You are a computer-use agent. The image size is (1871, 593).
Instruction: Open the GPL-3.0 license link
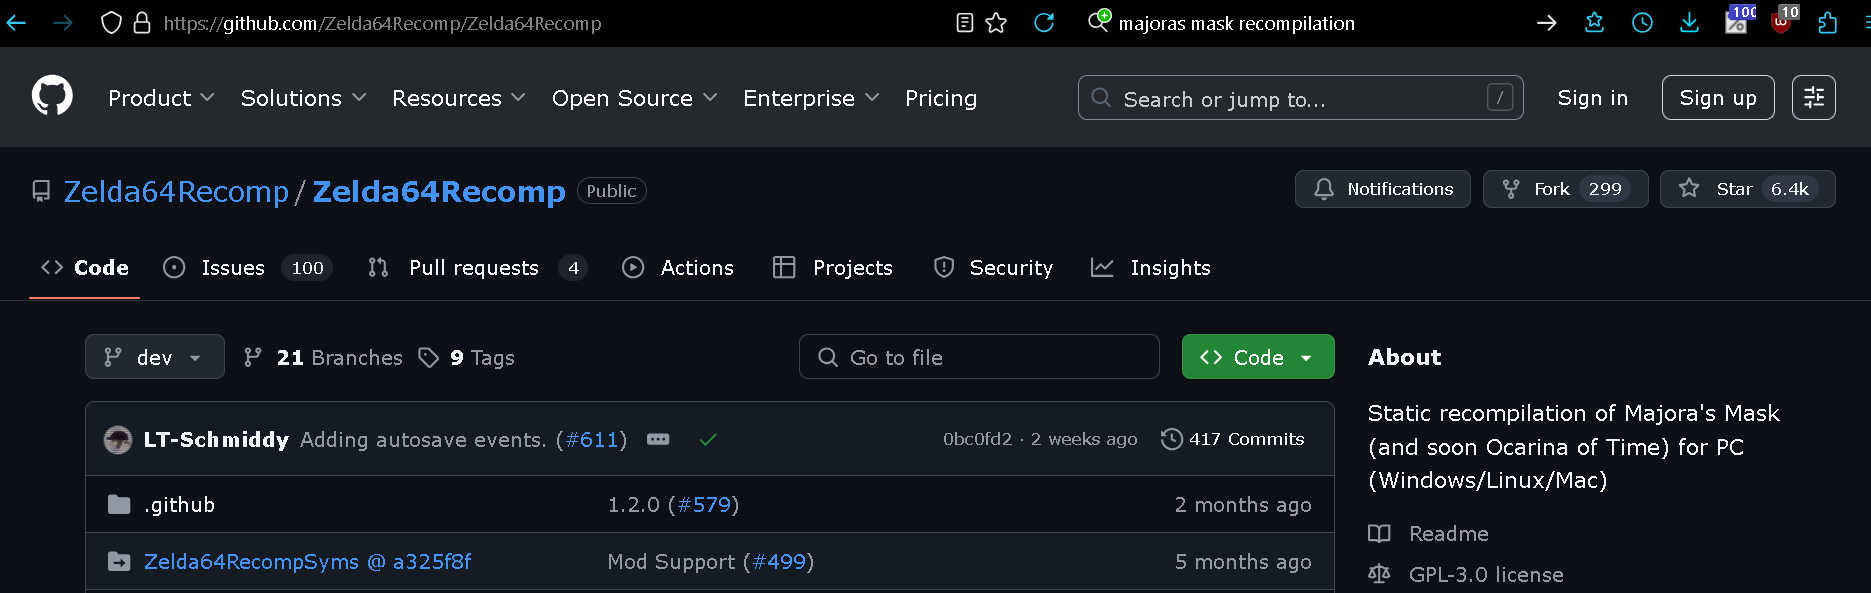click(x=1466, y=575)
